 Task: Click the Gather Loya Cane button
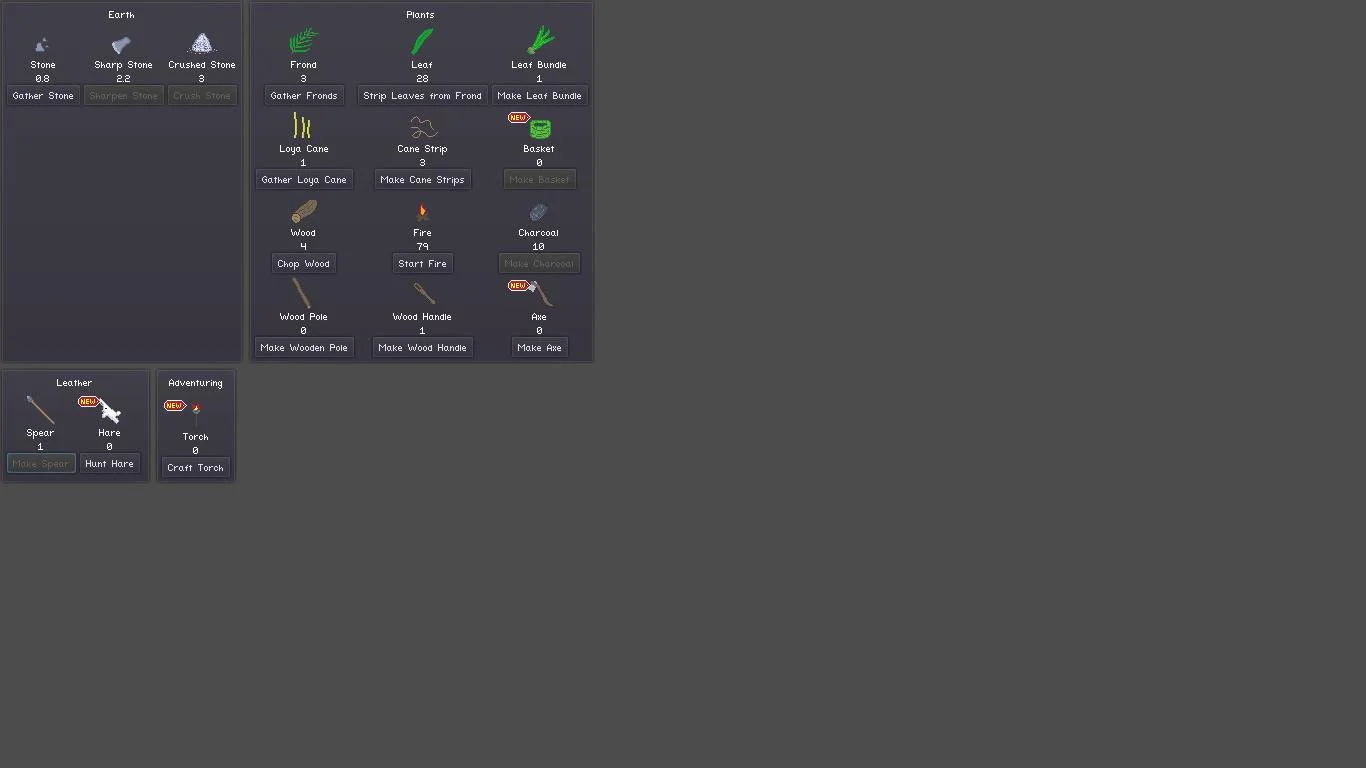pyautogui.click(x=304, y=180)
